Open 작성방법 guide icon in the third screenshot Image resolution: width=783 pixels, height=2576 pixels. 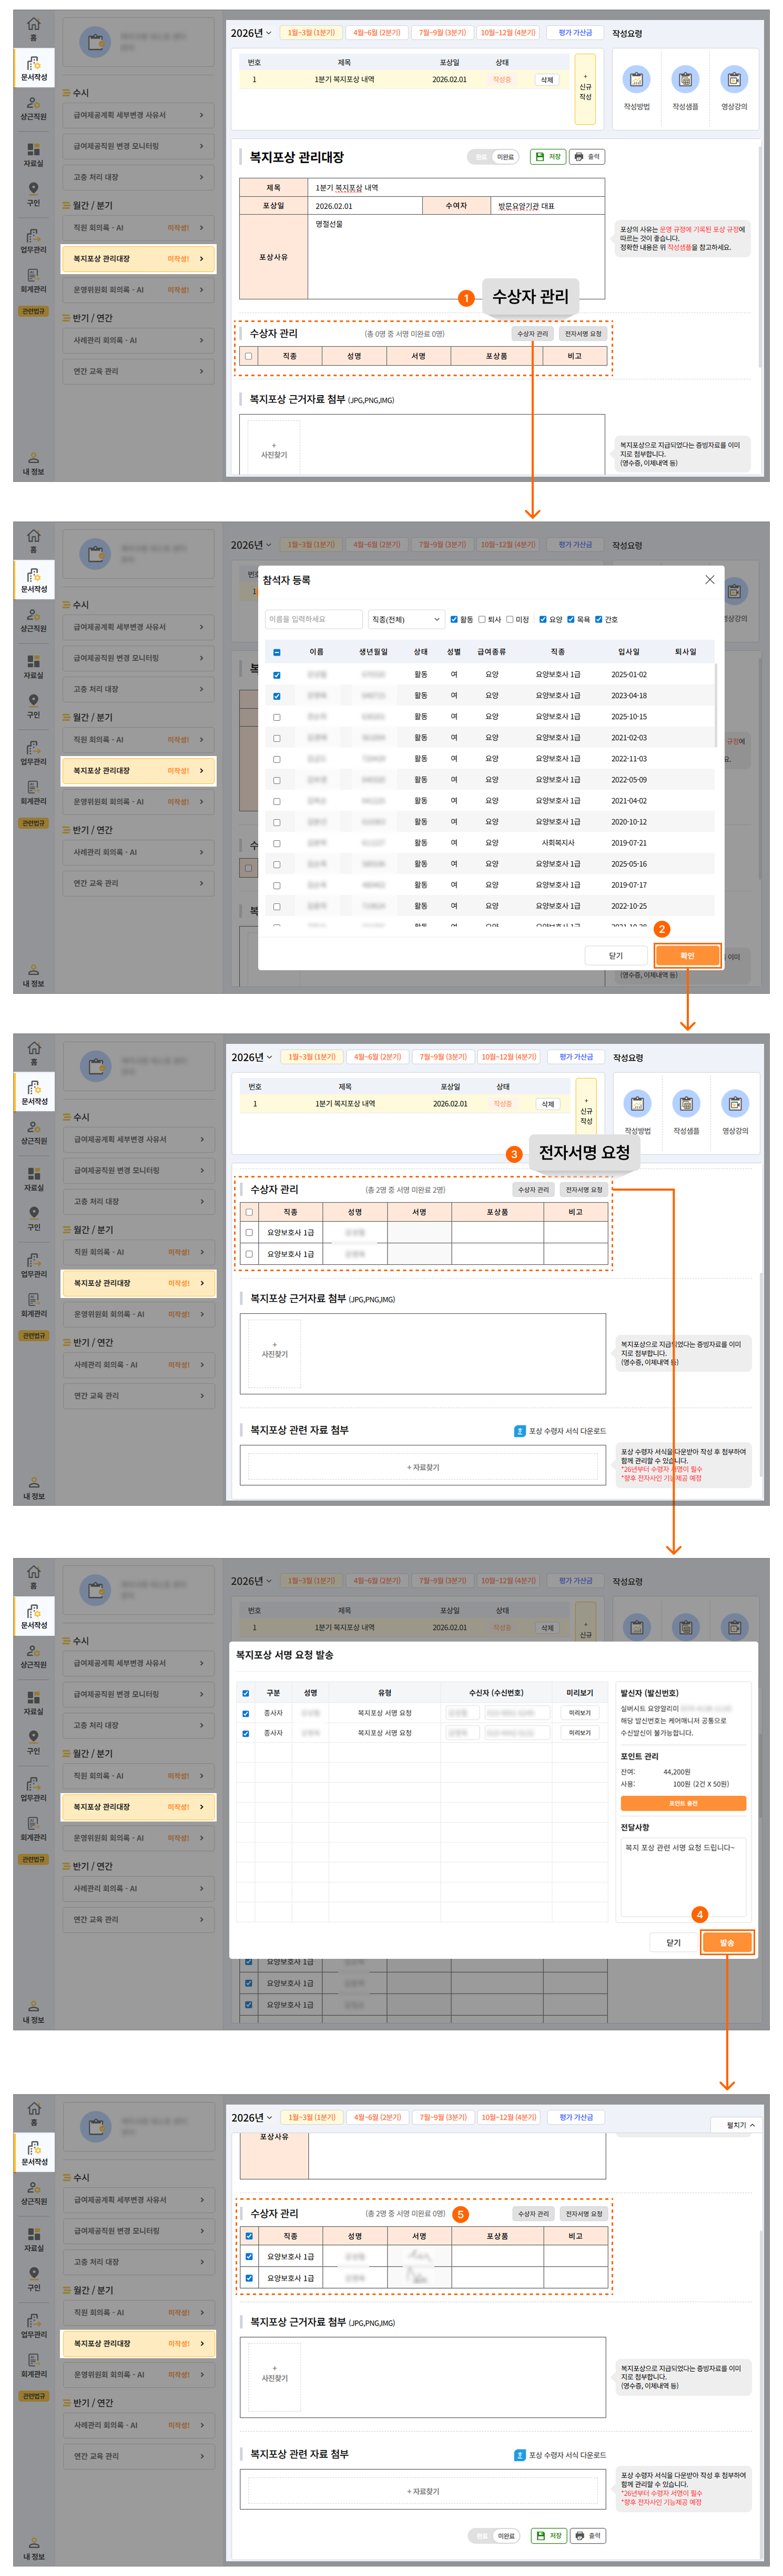[637, 1103]
